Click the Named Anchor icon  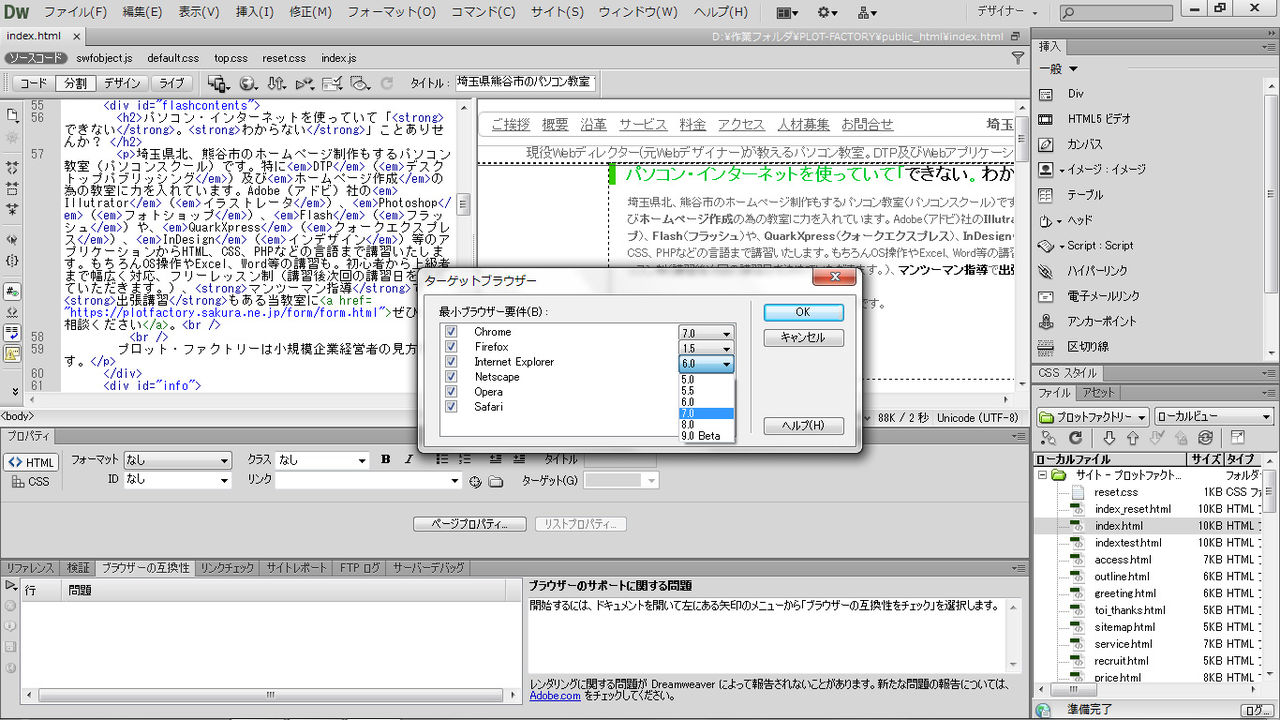[x=1046, y=321]
